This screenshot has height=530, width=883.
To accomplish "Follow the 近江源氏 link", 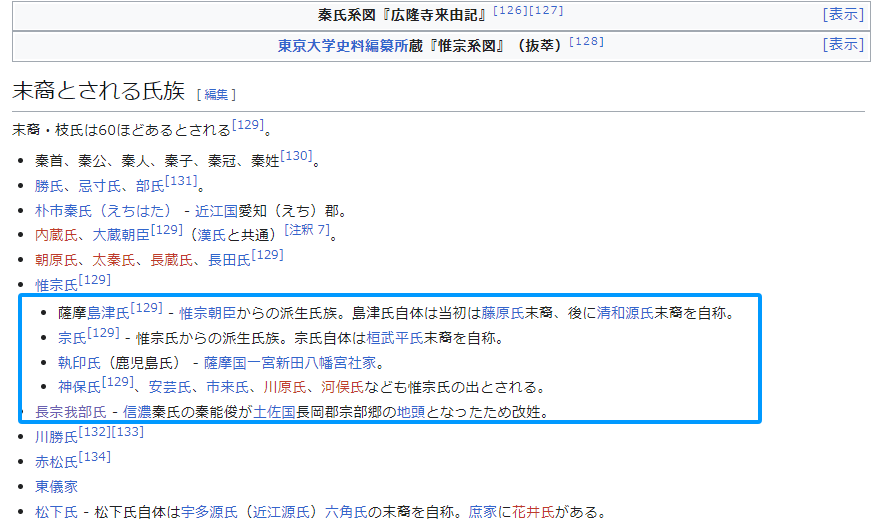I will [x=281, y=512].
